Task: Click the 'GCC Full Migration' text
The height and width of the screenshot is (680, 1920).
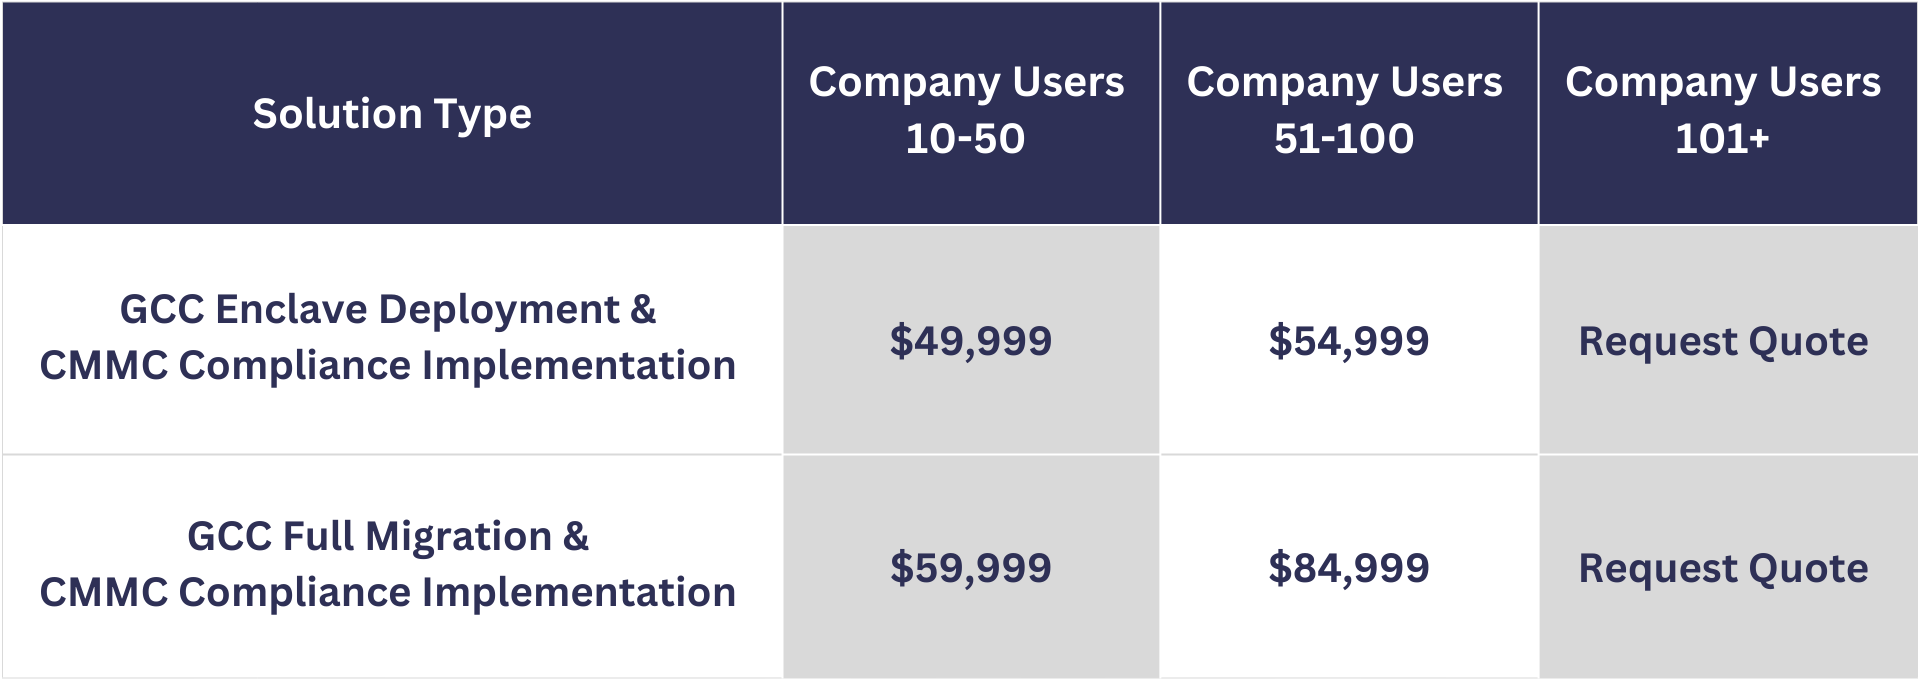Action: 369,537
